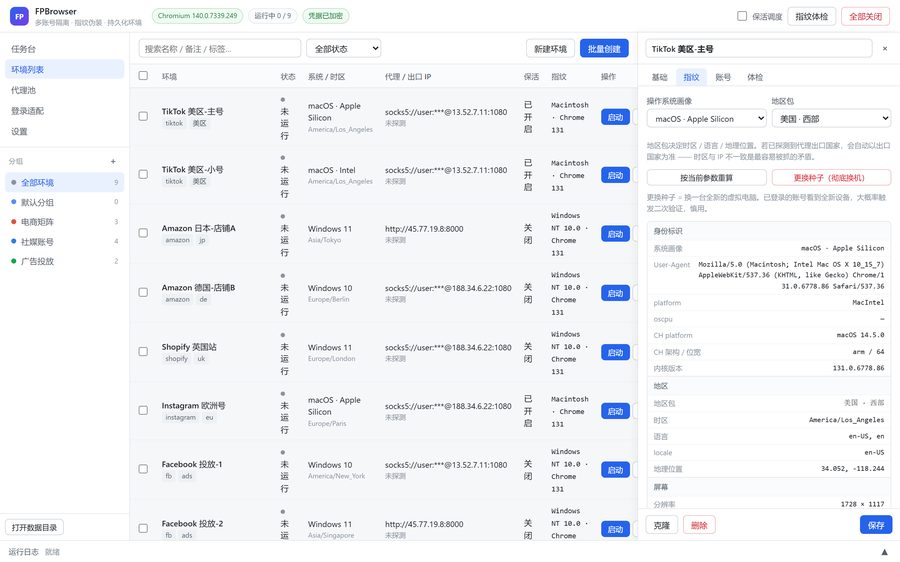Click the 凭据已加密 badge
The image size is (900, 562).
click(325, 16)
